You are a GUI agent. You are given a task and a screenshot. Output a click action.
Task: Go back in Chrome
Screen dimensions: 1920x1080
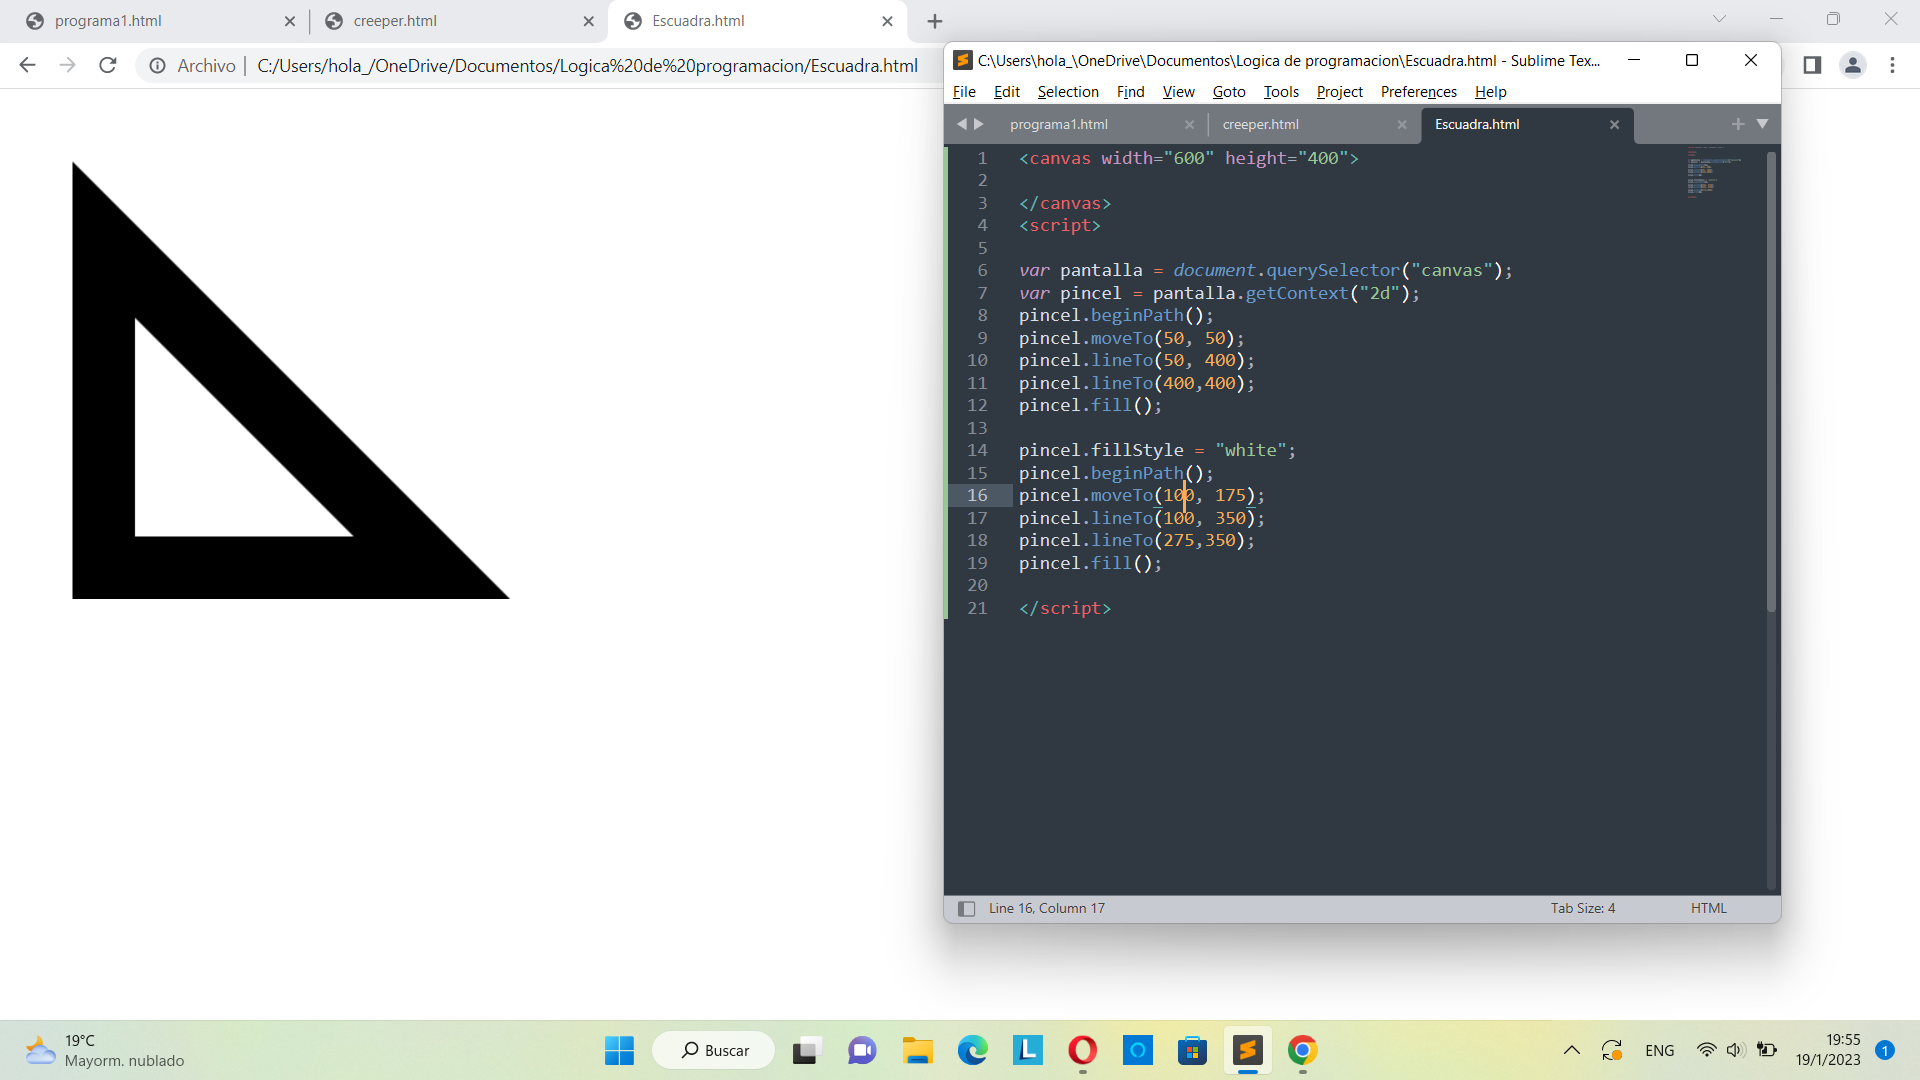(27, 65)
